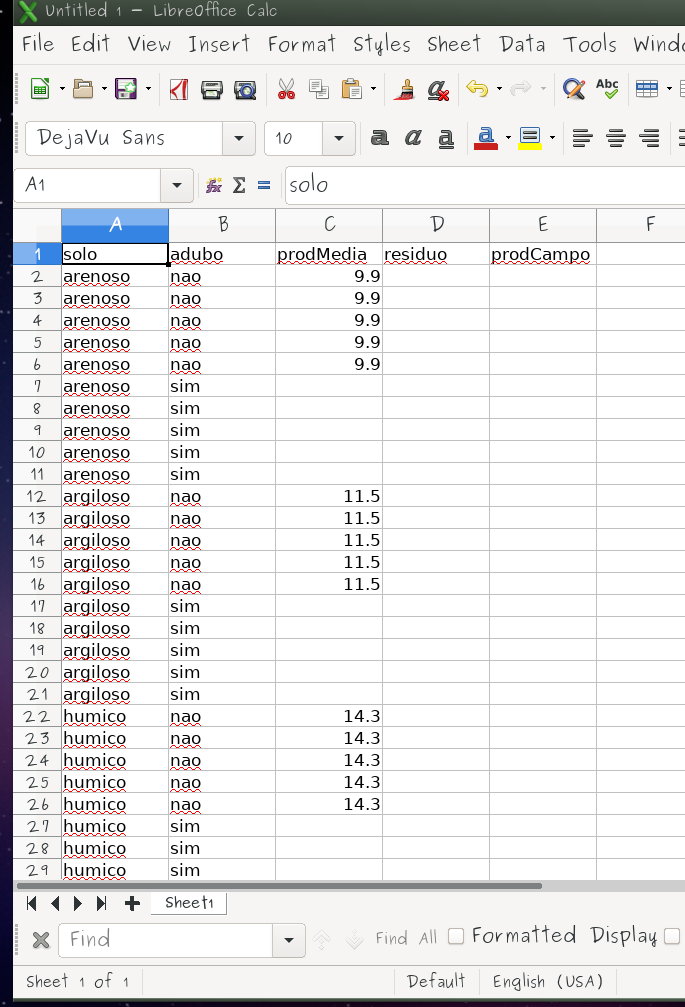Toggle italic formatting

point(413,138)
